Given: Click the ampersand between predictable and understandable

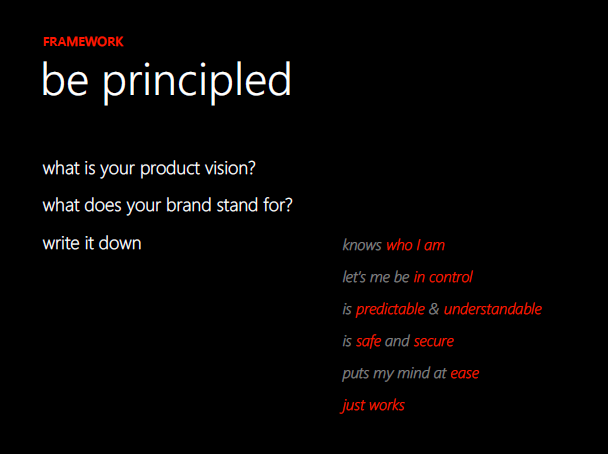Looking at the screenshot, I should coord(434,309).
